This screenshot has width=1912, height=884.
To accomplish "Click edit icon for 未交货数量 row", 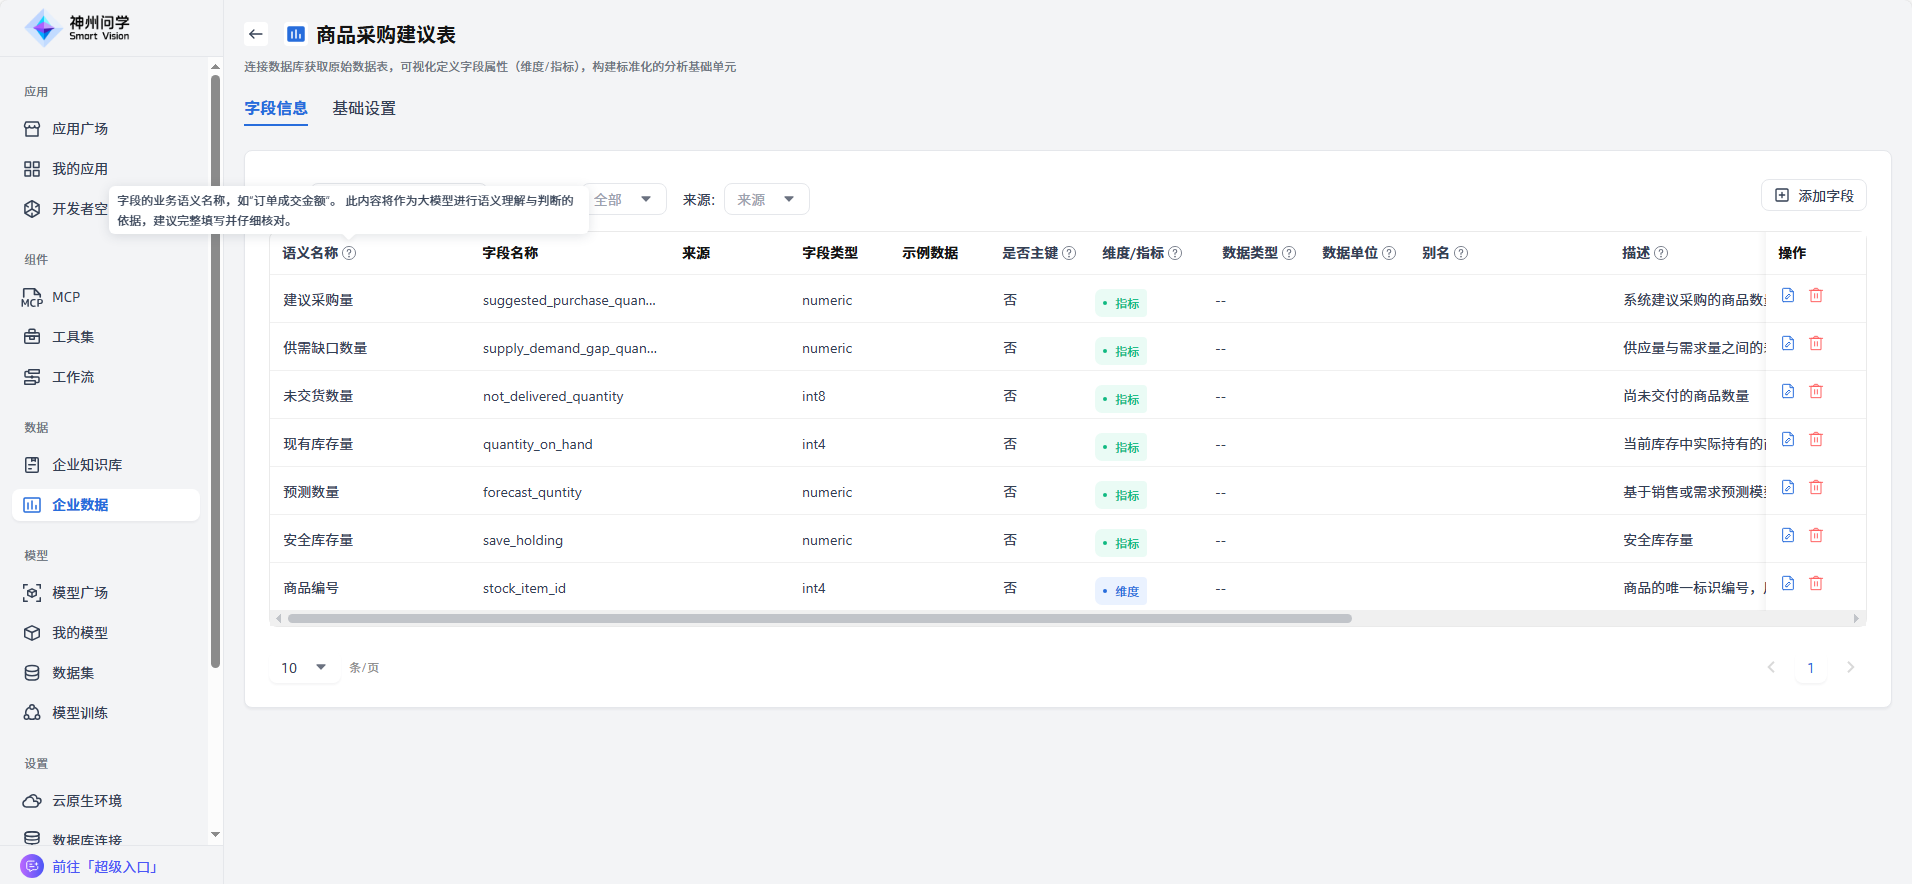I will [x=1788, y=392].
